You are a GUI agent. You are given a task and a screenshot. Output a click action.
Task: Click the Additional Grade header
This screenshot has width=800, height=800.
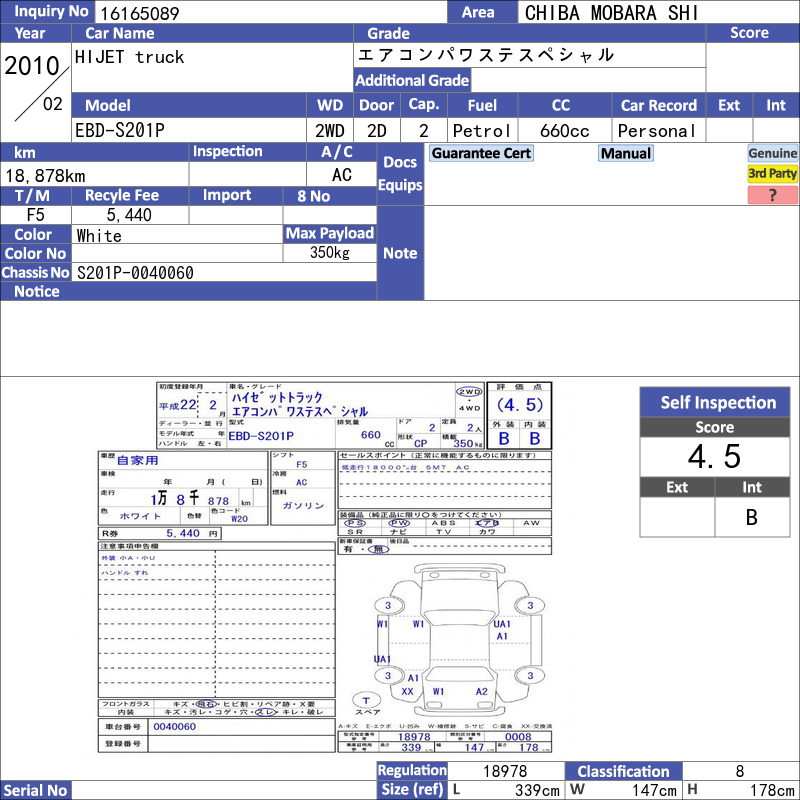pyautogui.click(x=412, y=80)
